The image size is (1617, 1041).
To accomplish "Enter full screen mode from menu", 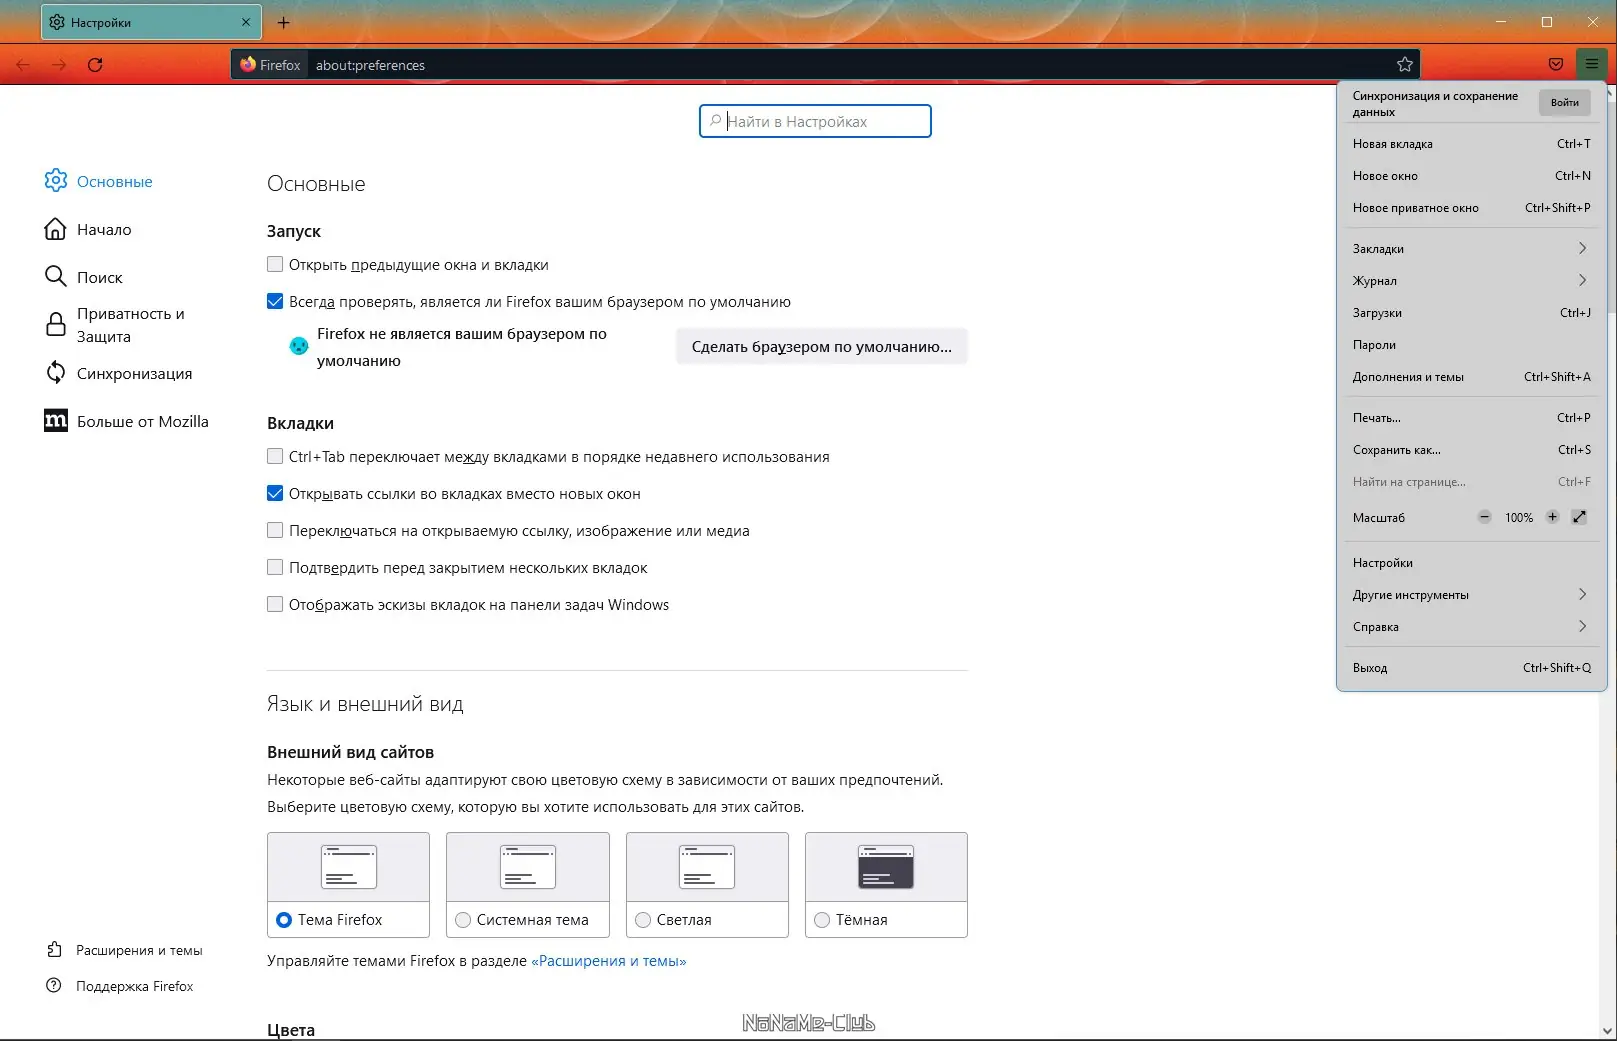I will (x=1579, y=517).
